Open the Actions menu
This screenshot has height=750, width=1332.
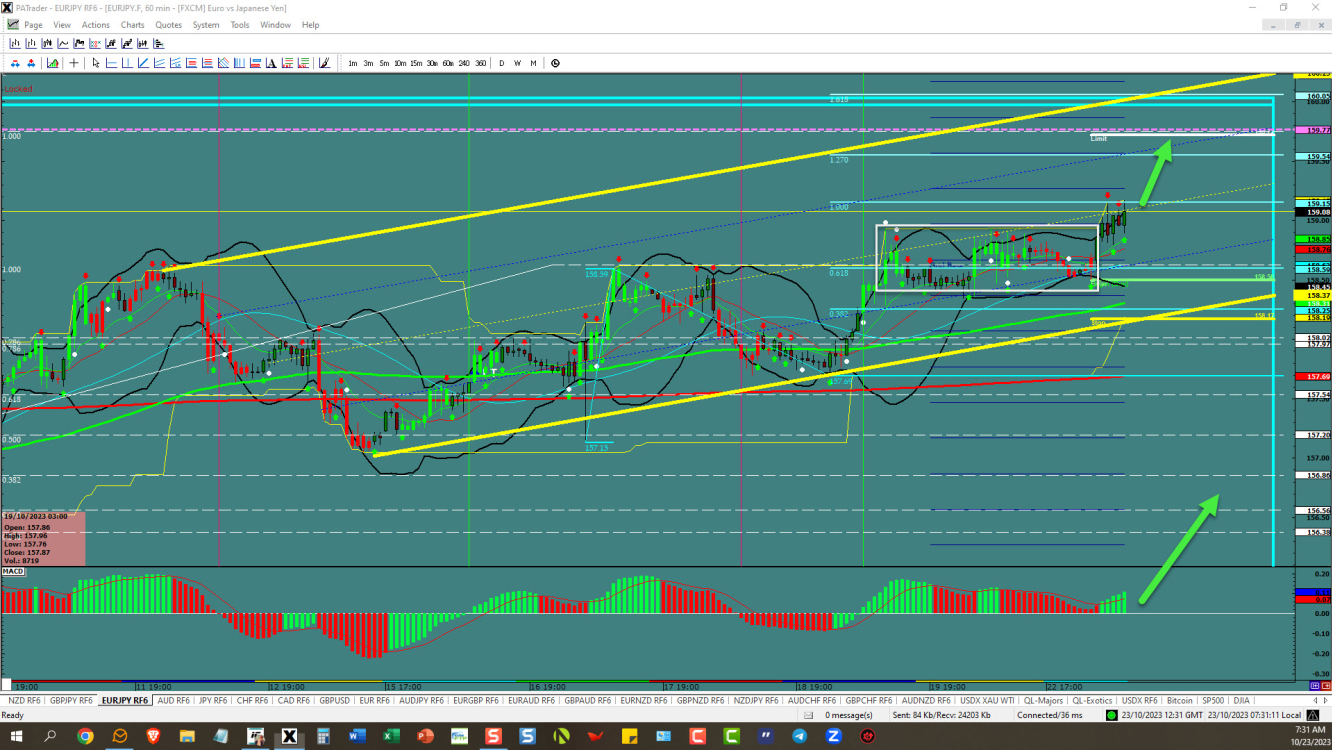point(96,24)
